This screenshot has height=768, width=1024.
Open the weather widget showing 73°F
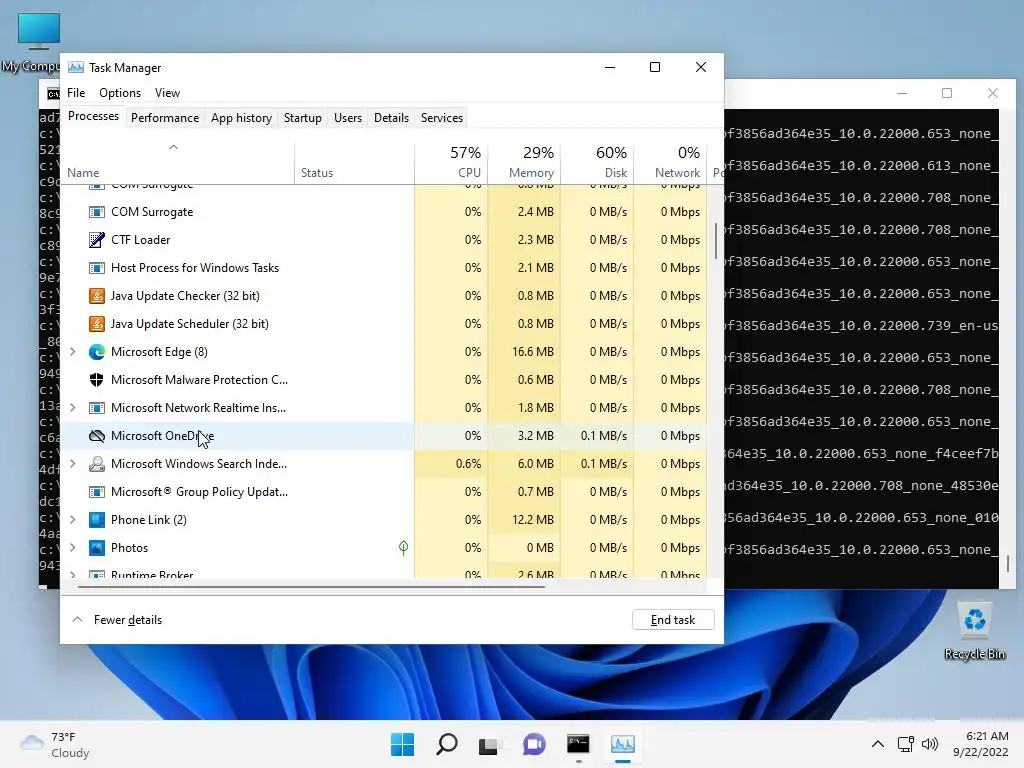click(x=55, y=744)
